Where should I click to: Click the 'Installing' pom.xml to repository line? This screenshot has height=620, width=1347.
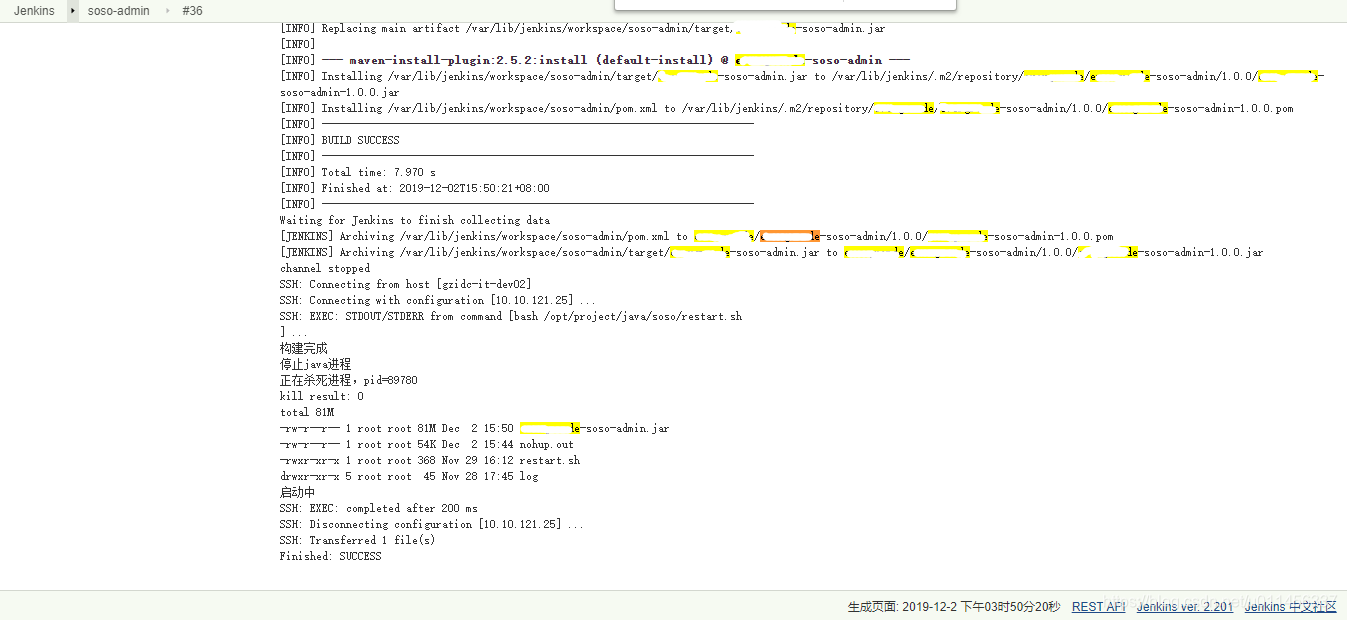pos(787,108)
